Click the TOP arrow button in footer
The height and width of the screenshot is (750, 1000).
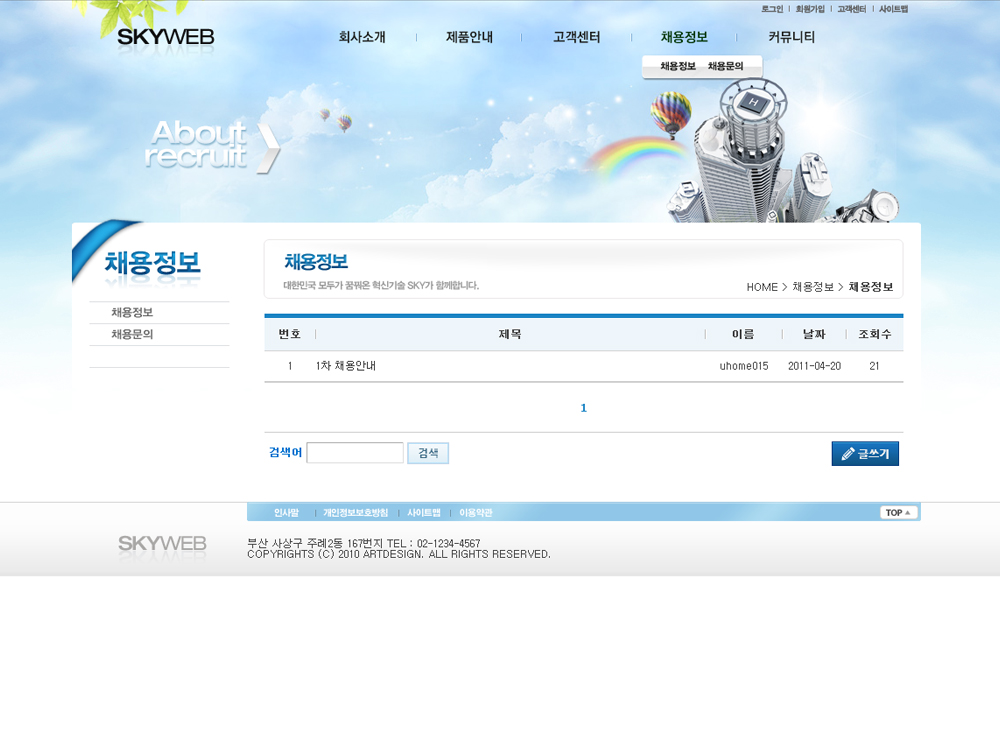click(898, 512)
